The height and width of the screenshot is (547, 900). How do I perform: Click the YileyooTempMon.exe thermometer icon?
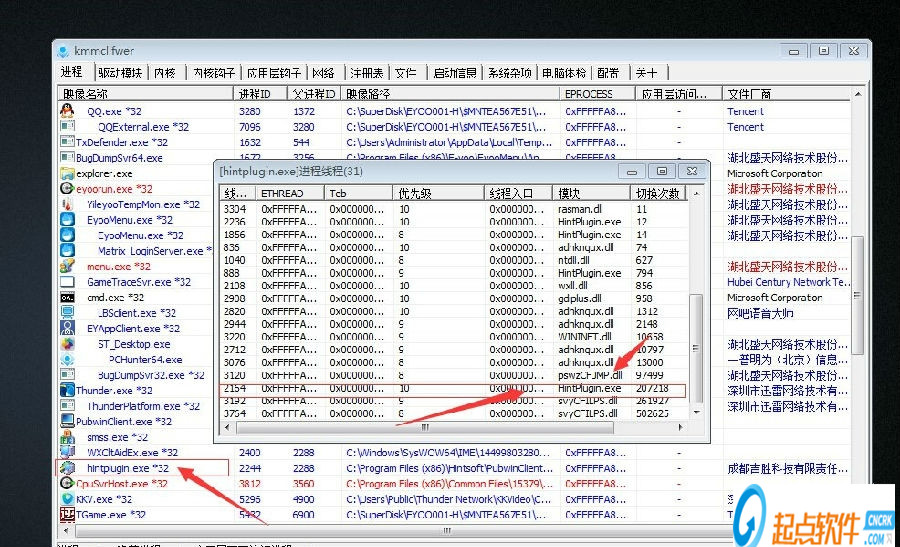click(x=67, y=204)
